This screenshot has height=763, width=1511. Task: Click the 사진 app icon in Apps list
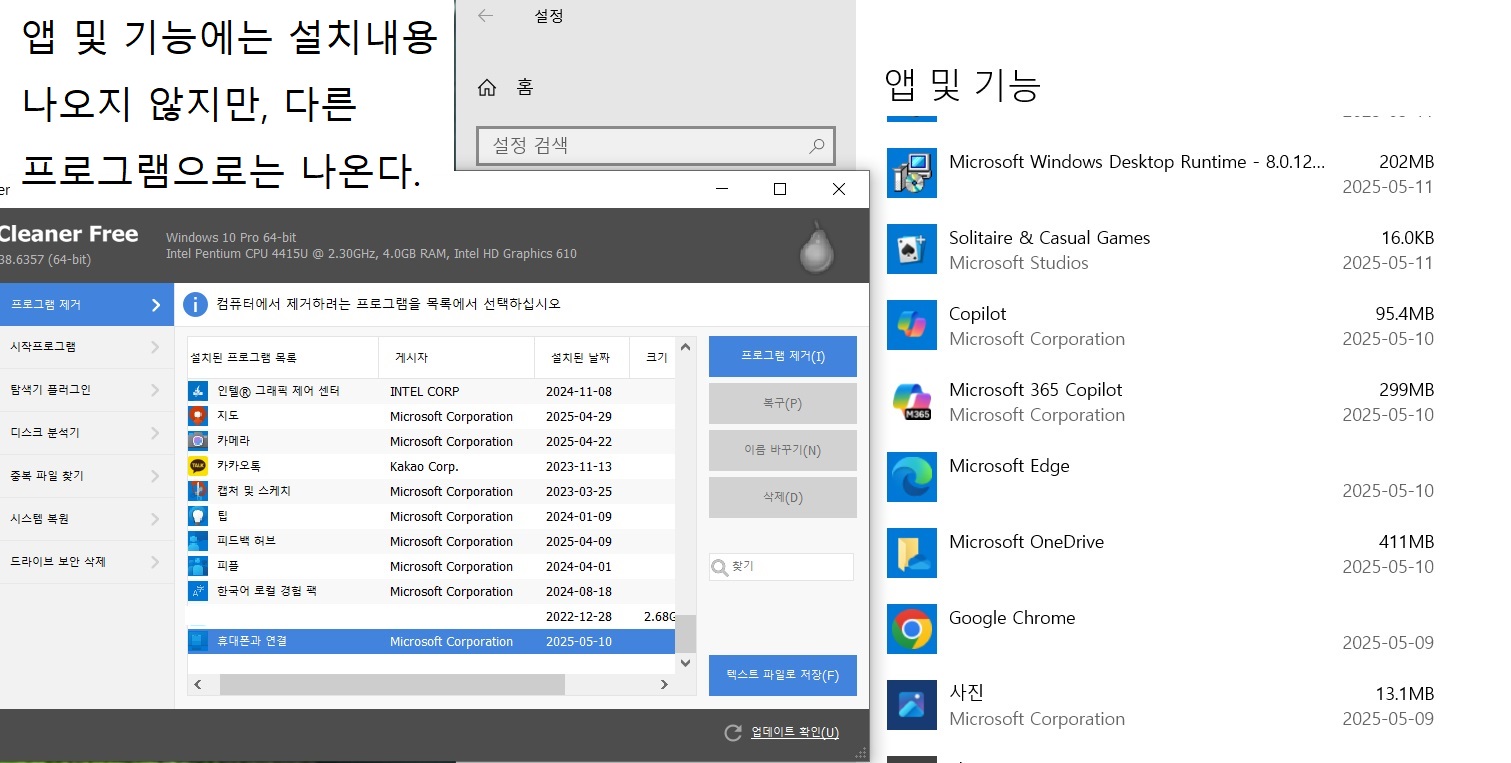(912, 705)
